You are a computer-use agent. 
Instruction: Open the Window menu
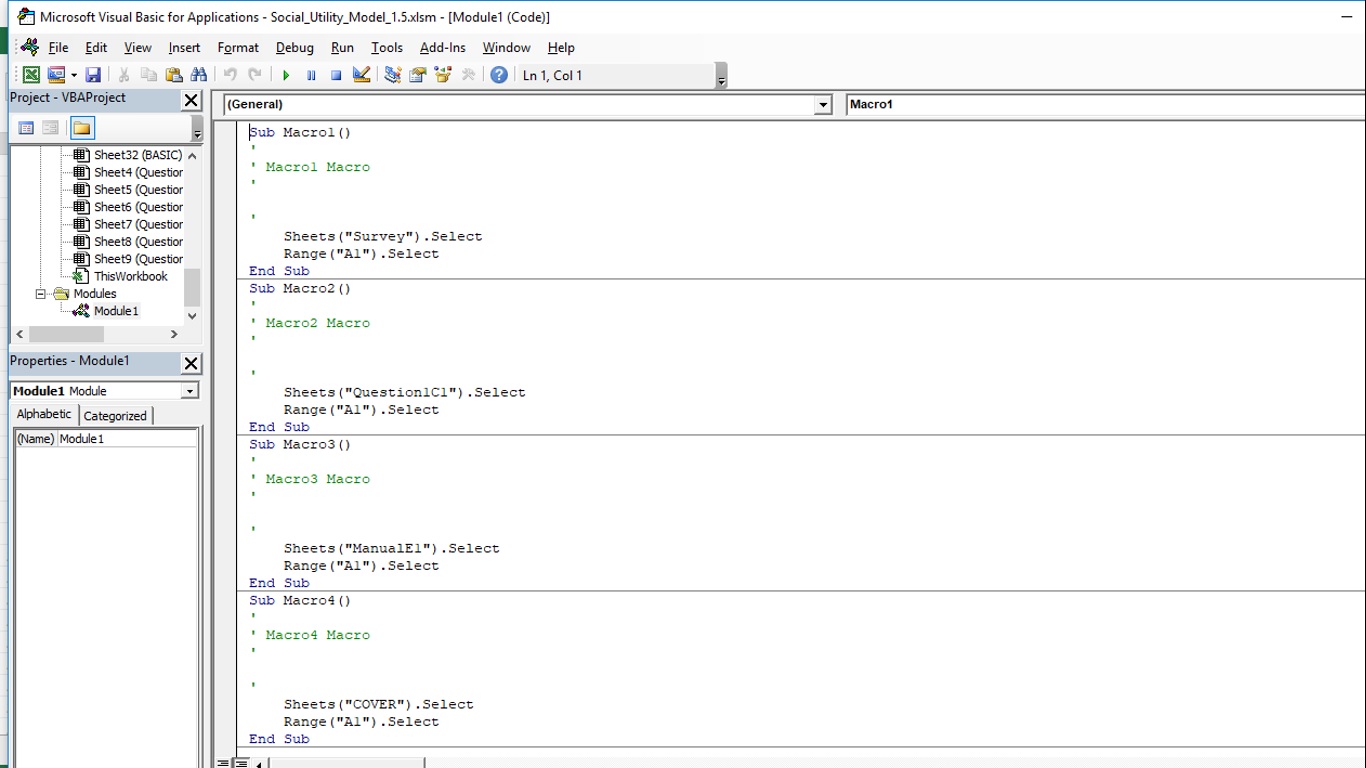point(506,47)
